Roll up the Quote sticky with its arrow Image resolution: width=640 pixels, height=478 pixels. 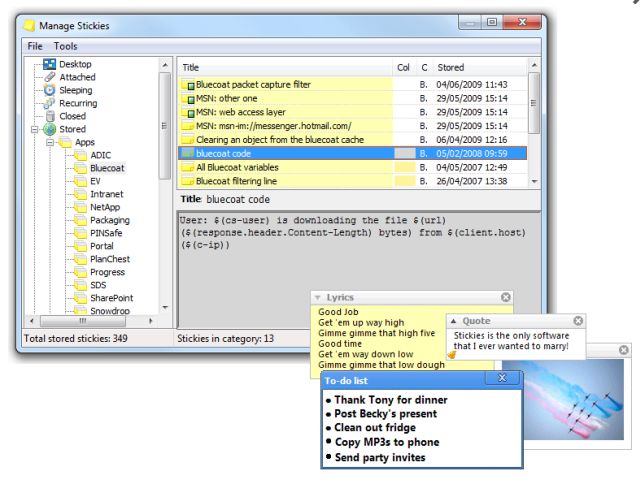452,322
